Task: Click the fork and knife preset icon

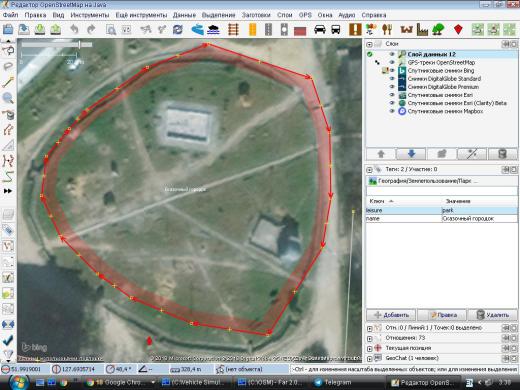Action: pos(387,30)
